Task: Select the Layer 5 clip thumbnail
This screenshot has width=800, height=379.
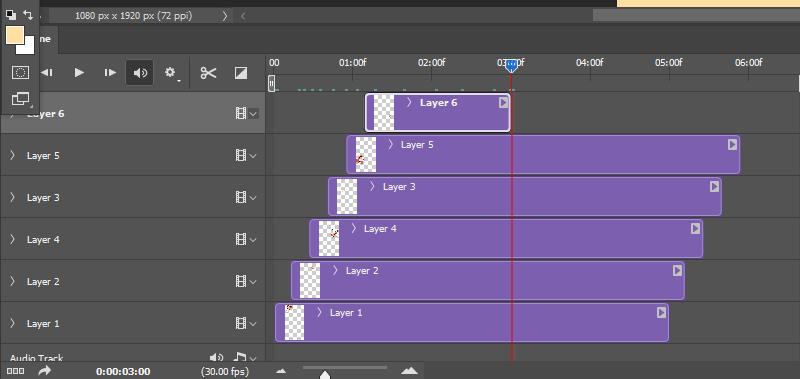Action: pos(366,155)
